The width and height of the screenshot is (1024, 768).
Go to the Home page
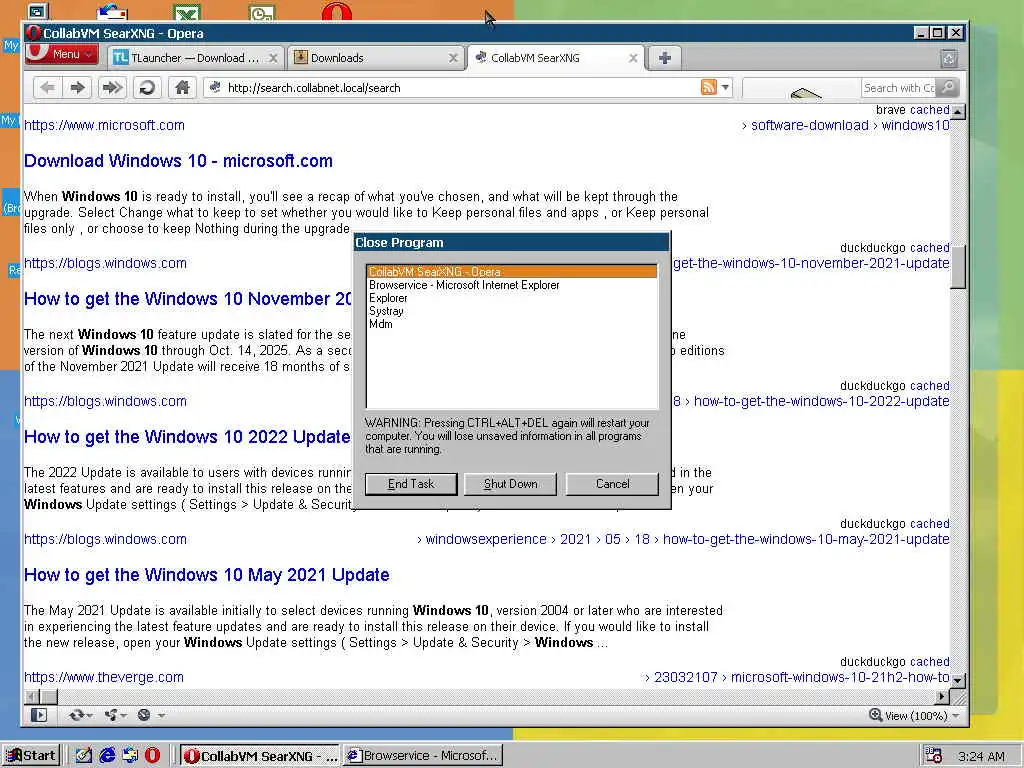coord(182,88)
